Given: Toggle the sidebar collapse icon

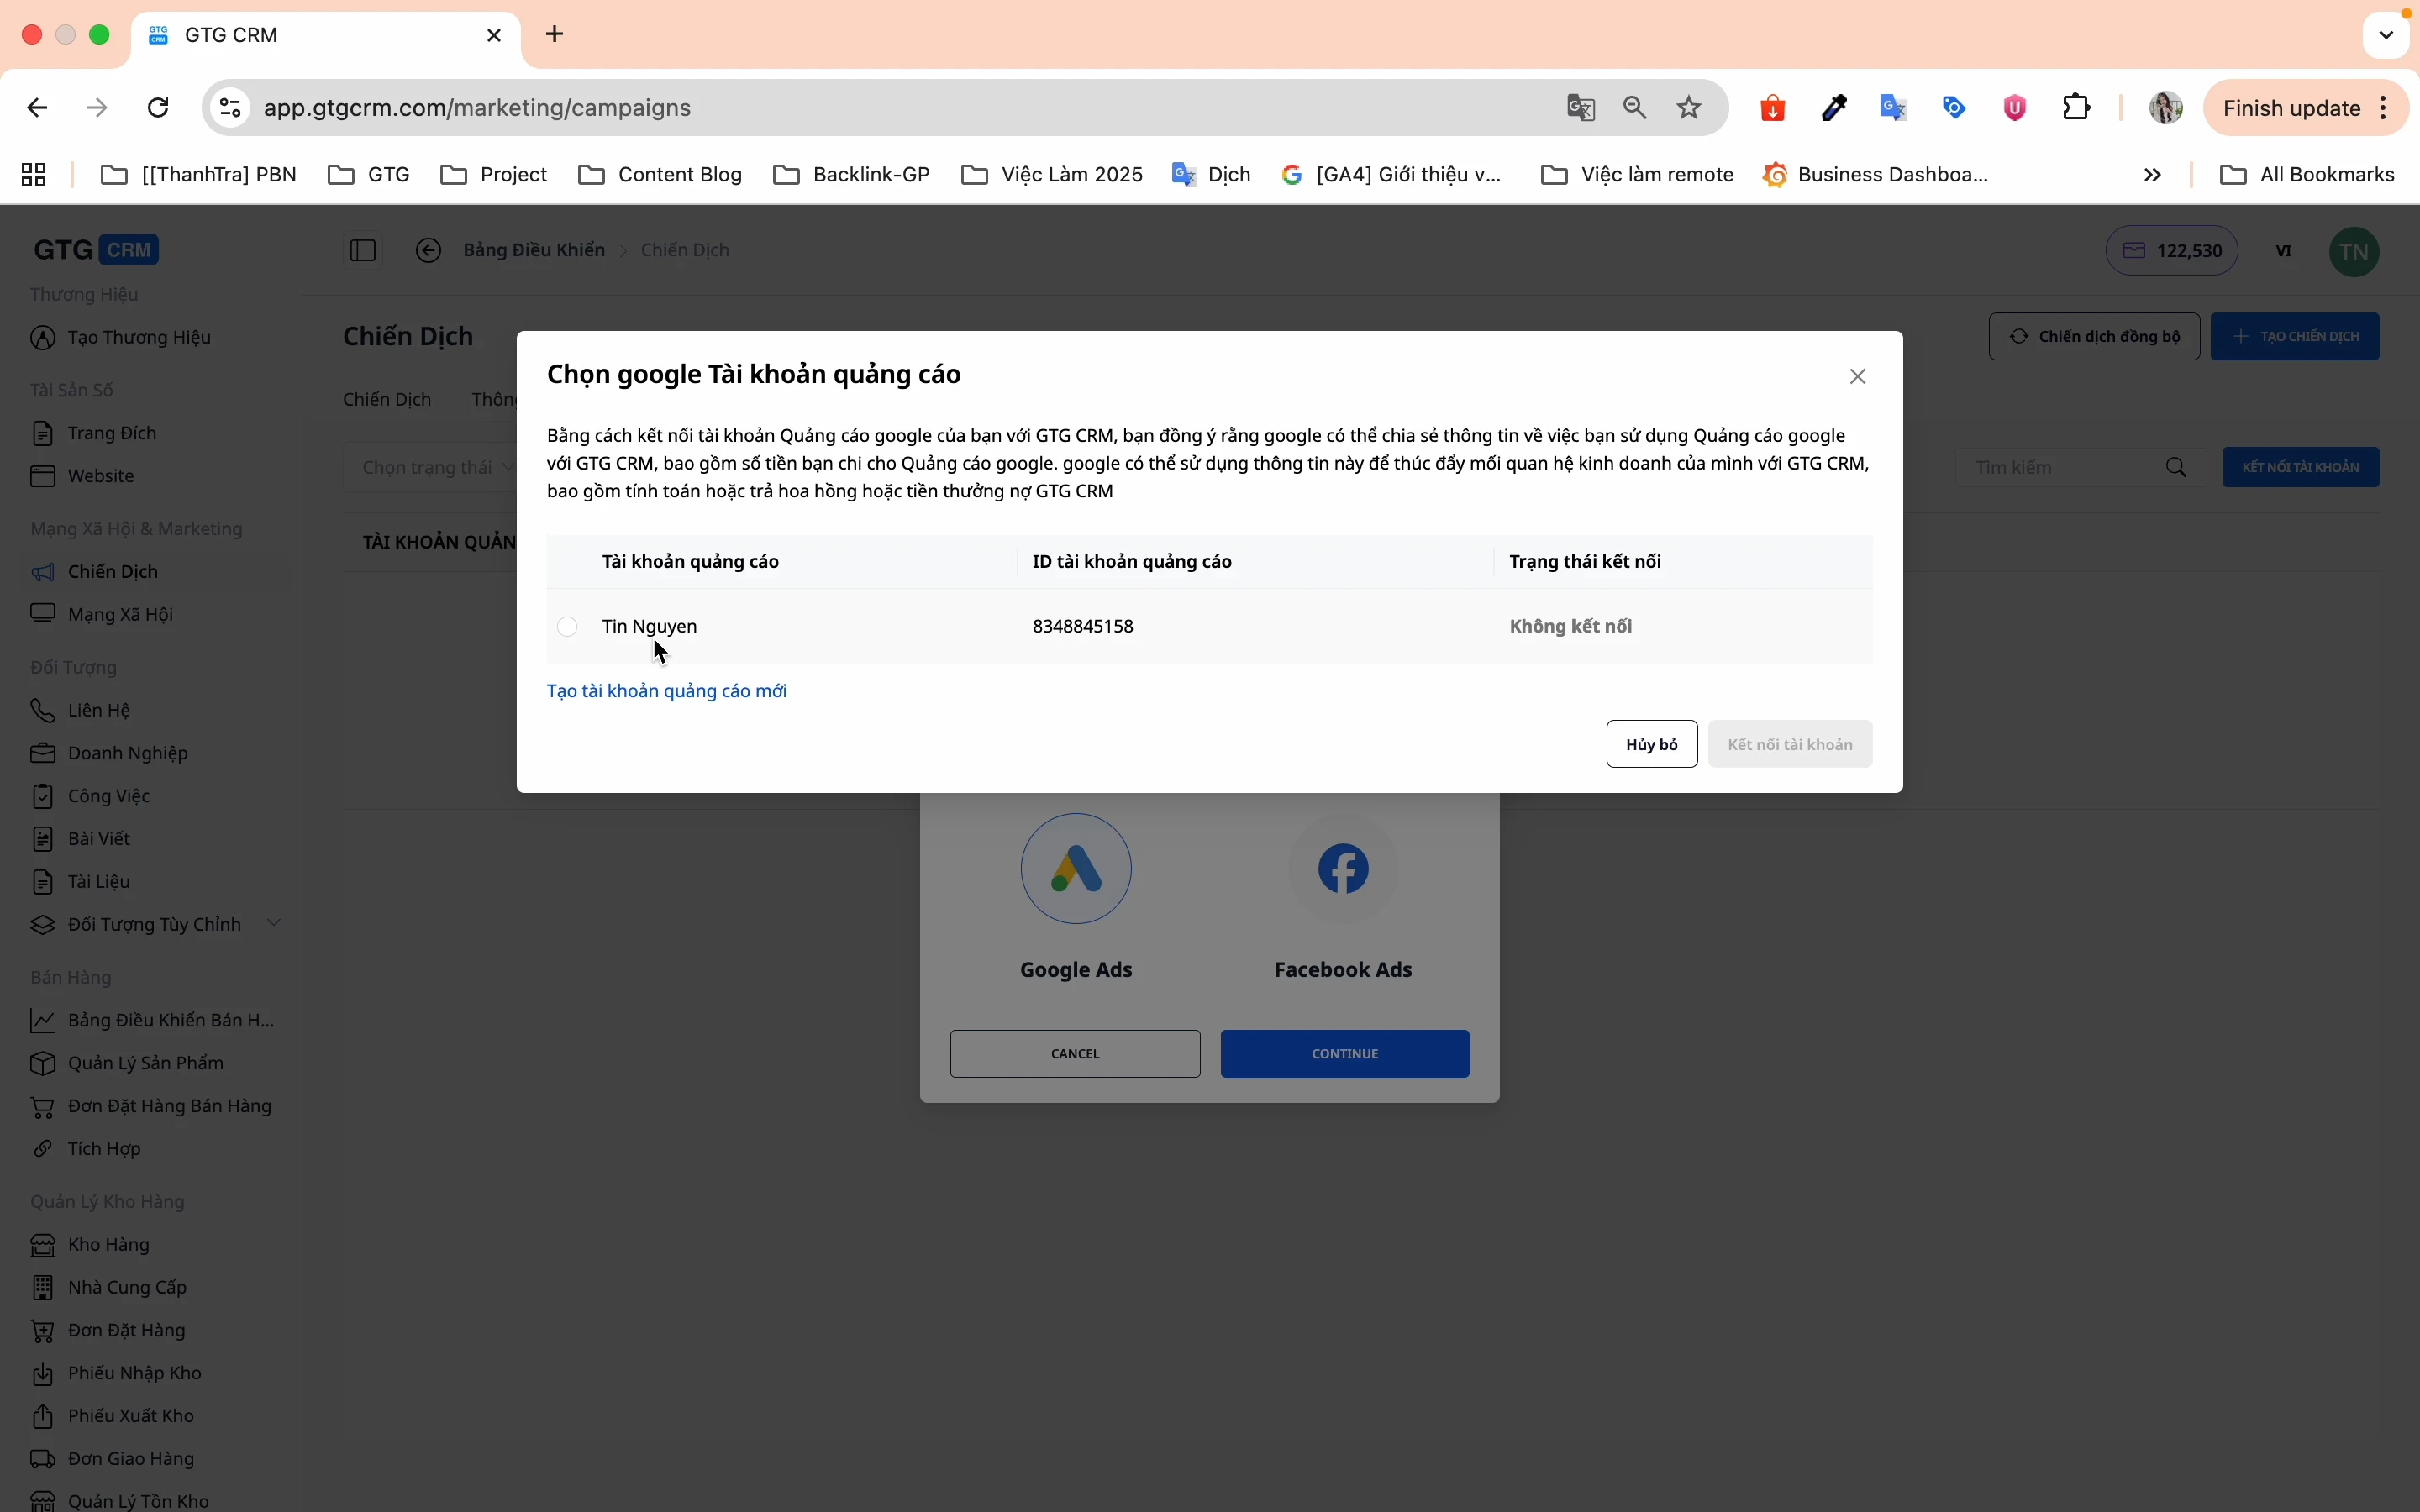Looking at the screenshot, I should click(x=363, y=251).
